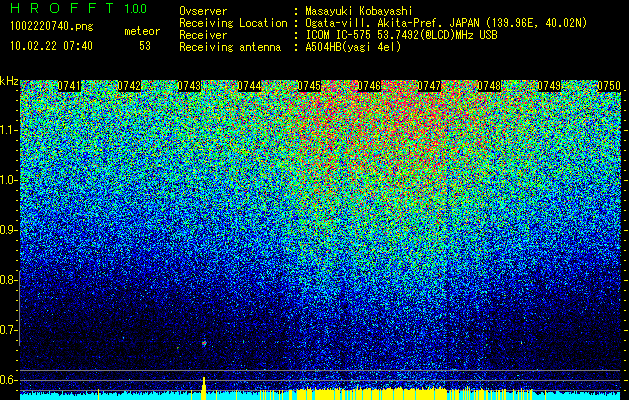Viewport: 629px width, 400px height.
Task: Click the Ogata-vill. Akita-Pref. JAPAN location text
Action: click(446, 23)
